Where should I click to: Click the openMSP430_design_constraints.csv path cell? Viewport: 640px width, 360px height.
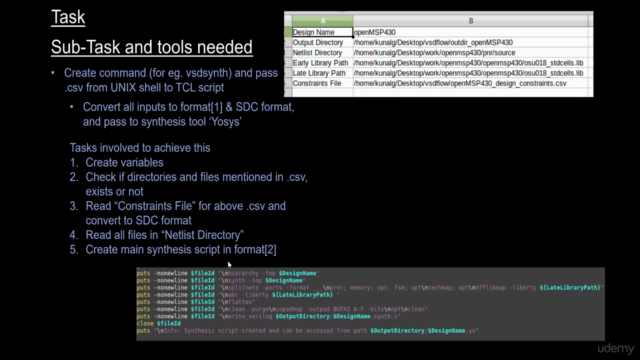(471, 83)
